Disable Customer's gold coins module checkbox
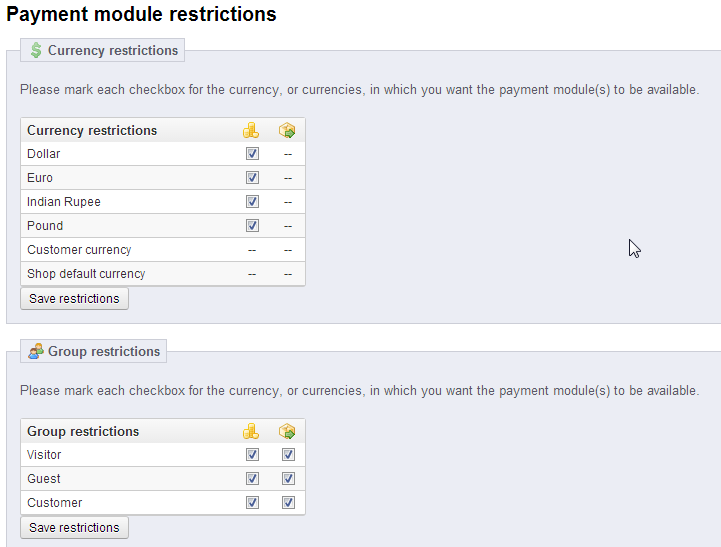 coord(252,503)
